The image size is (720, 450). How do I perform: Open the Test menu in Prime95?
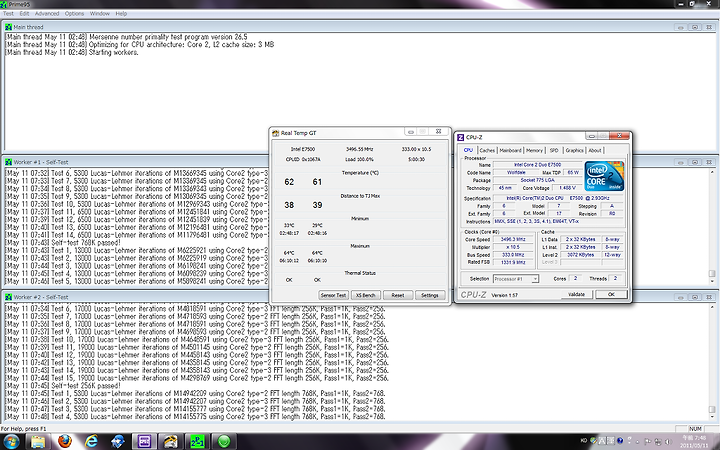8,14
